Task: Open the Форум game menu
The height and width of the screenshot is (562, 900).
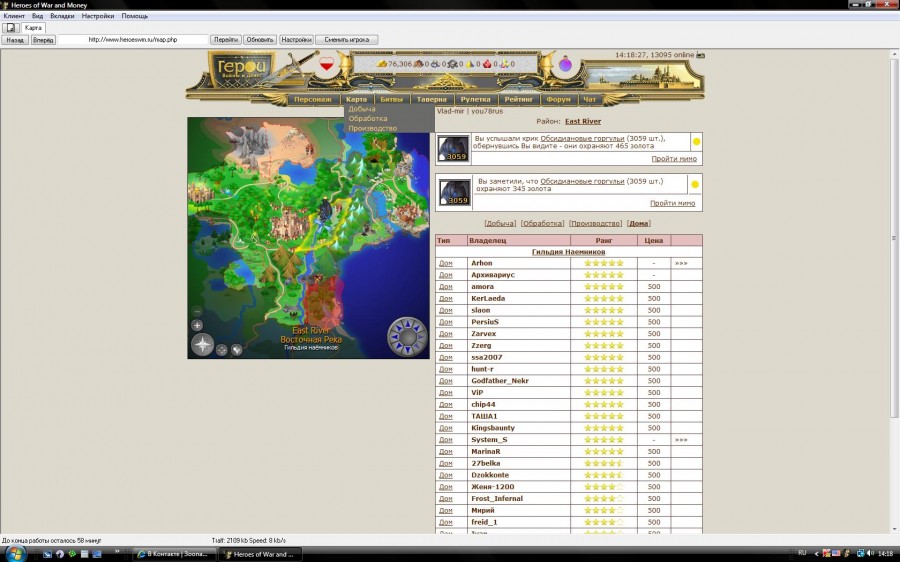Action: tap(558, 99)
